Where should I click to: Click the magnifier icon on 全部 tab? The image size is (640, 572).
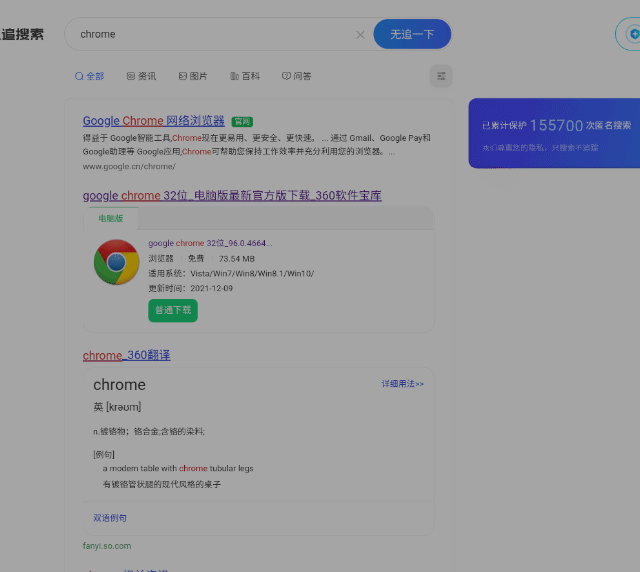point(79,76)
